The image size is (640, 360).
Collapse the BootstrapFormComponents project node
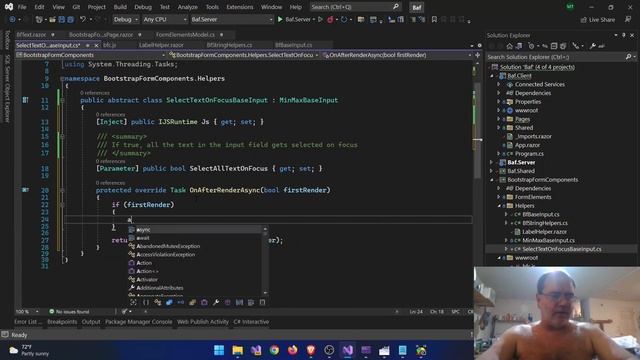(x=491, y=180)
